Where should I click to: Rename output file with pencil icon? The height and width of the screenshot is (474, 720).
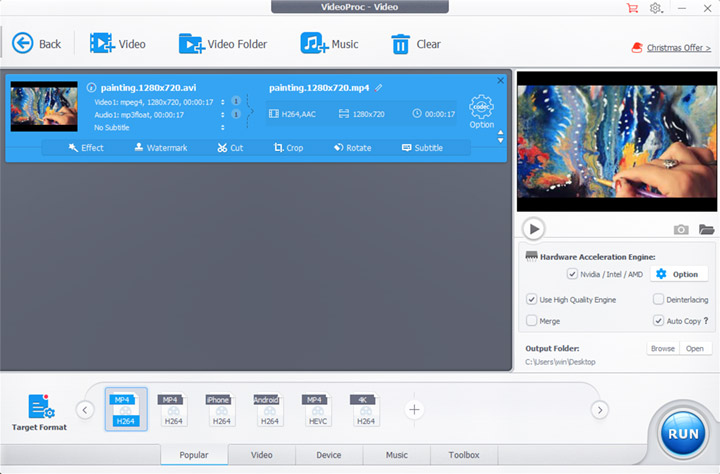[378, 87]
